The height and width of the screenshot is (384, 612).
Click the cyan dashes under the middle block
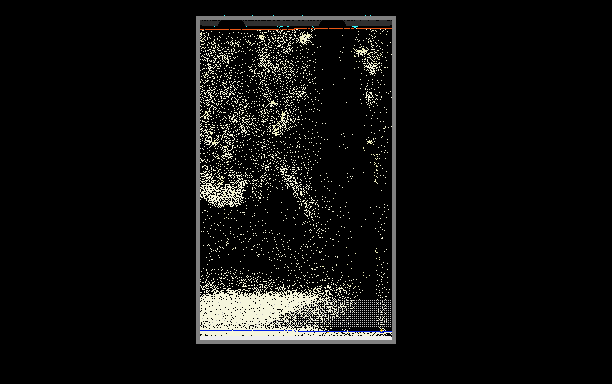pyautogui.click(x=283, y=27)
